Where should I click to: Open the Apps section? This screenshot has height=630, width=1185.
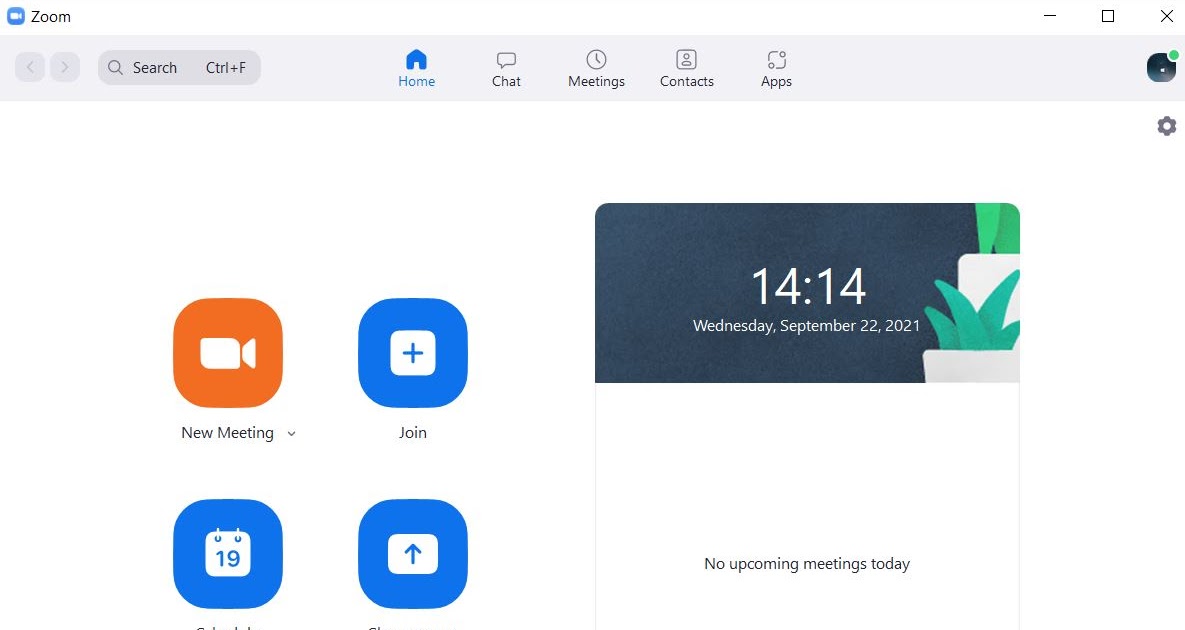point(776,67)
